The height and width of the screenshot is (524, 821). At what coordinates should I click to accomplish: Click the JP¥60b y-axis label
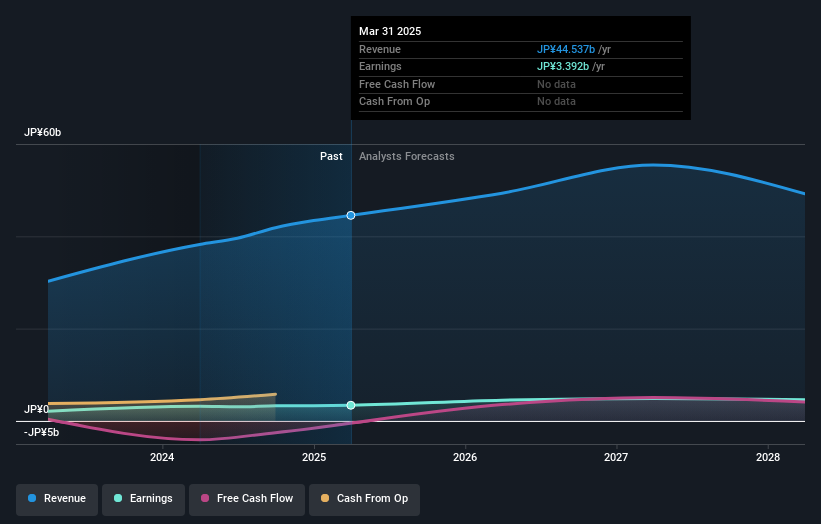pos(42,132)
